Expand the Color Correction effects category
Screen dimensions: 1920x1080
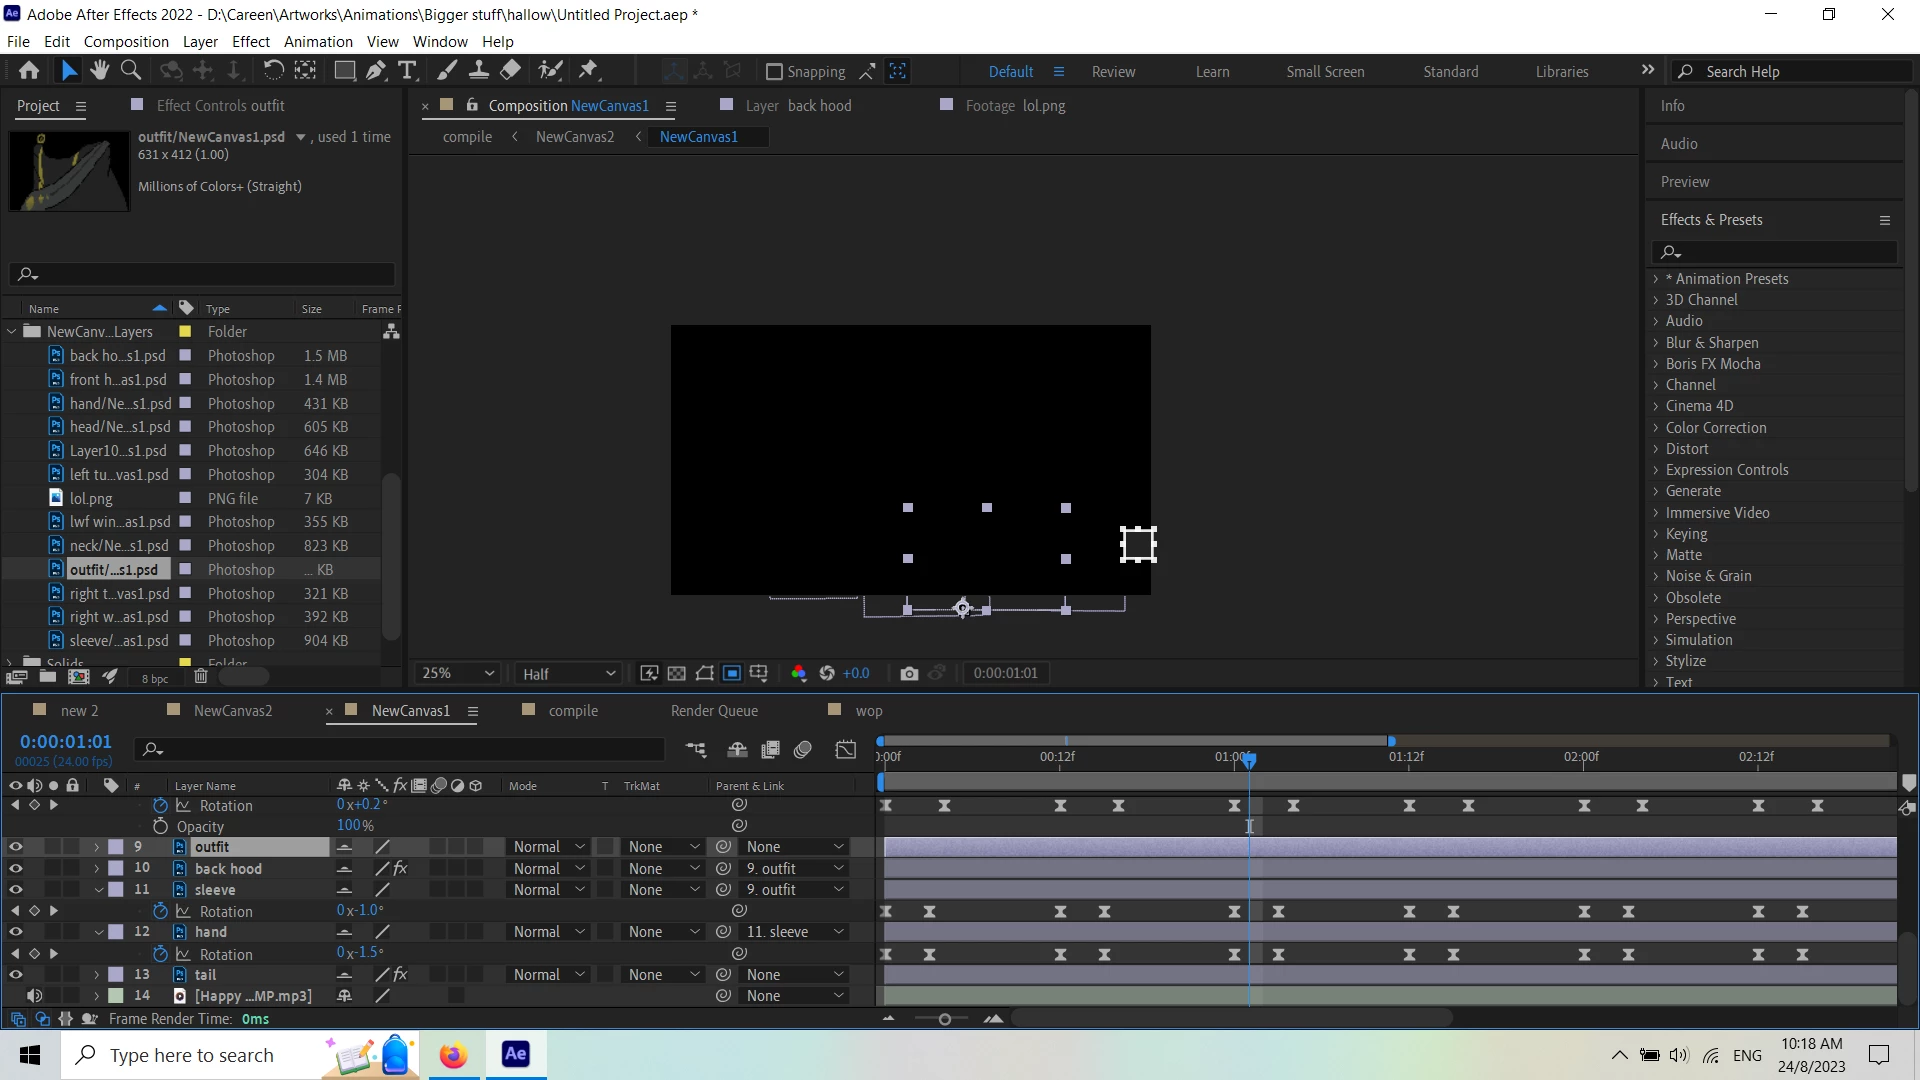[1656, 428]
